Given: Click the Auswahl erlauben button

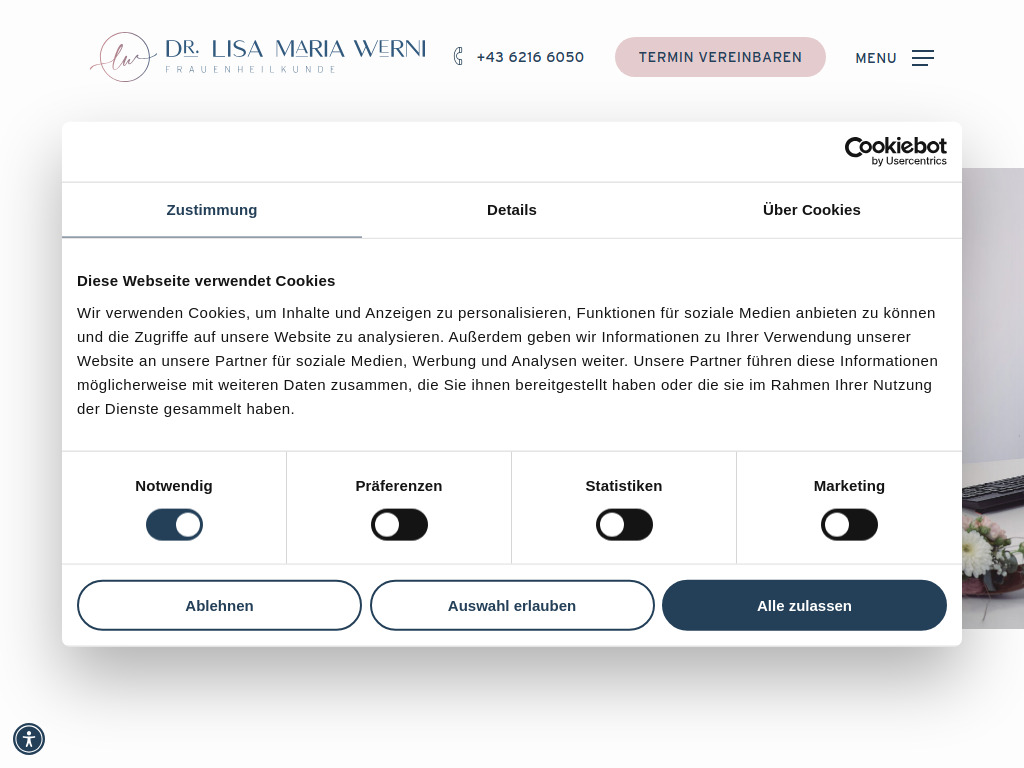Looking at the screenshot, I should click(511, 605).
